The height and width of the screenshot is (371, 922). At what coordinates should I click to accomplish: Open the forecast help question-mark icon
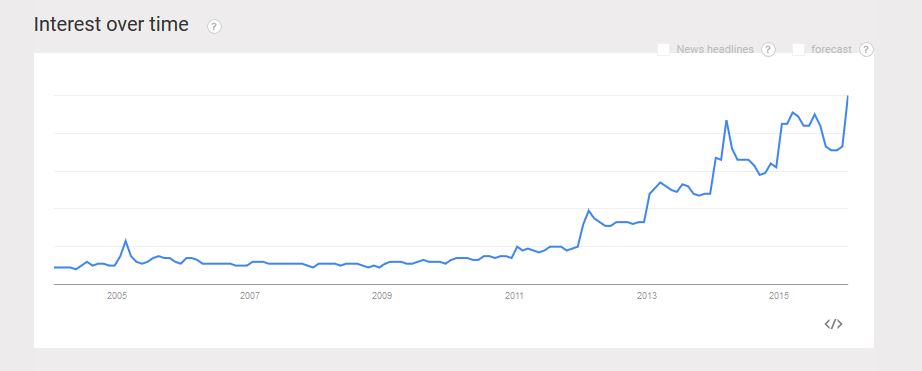click(866, 50)
